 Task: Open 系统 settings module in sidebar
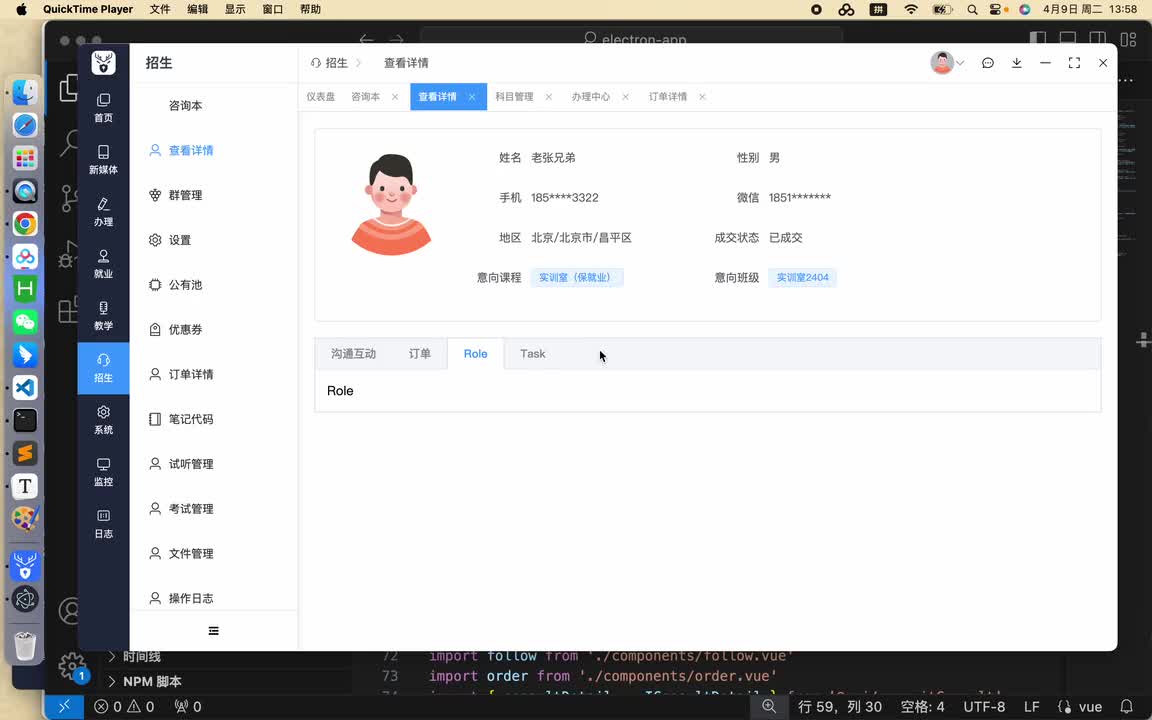coord(103,420)
